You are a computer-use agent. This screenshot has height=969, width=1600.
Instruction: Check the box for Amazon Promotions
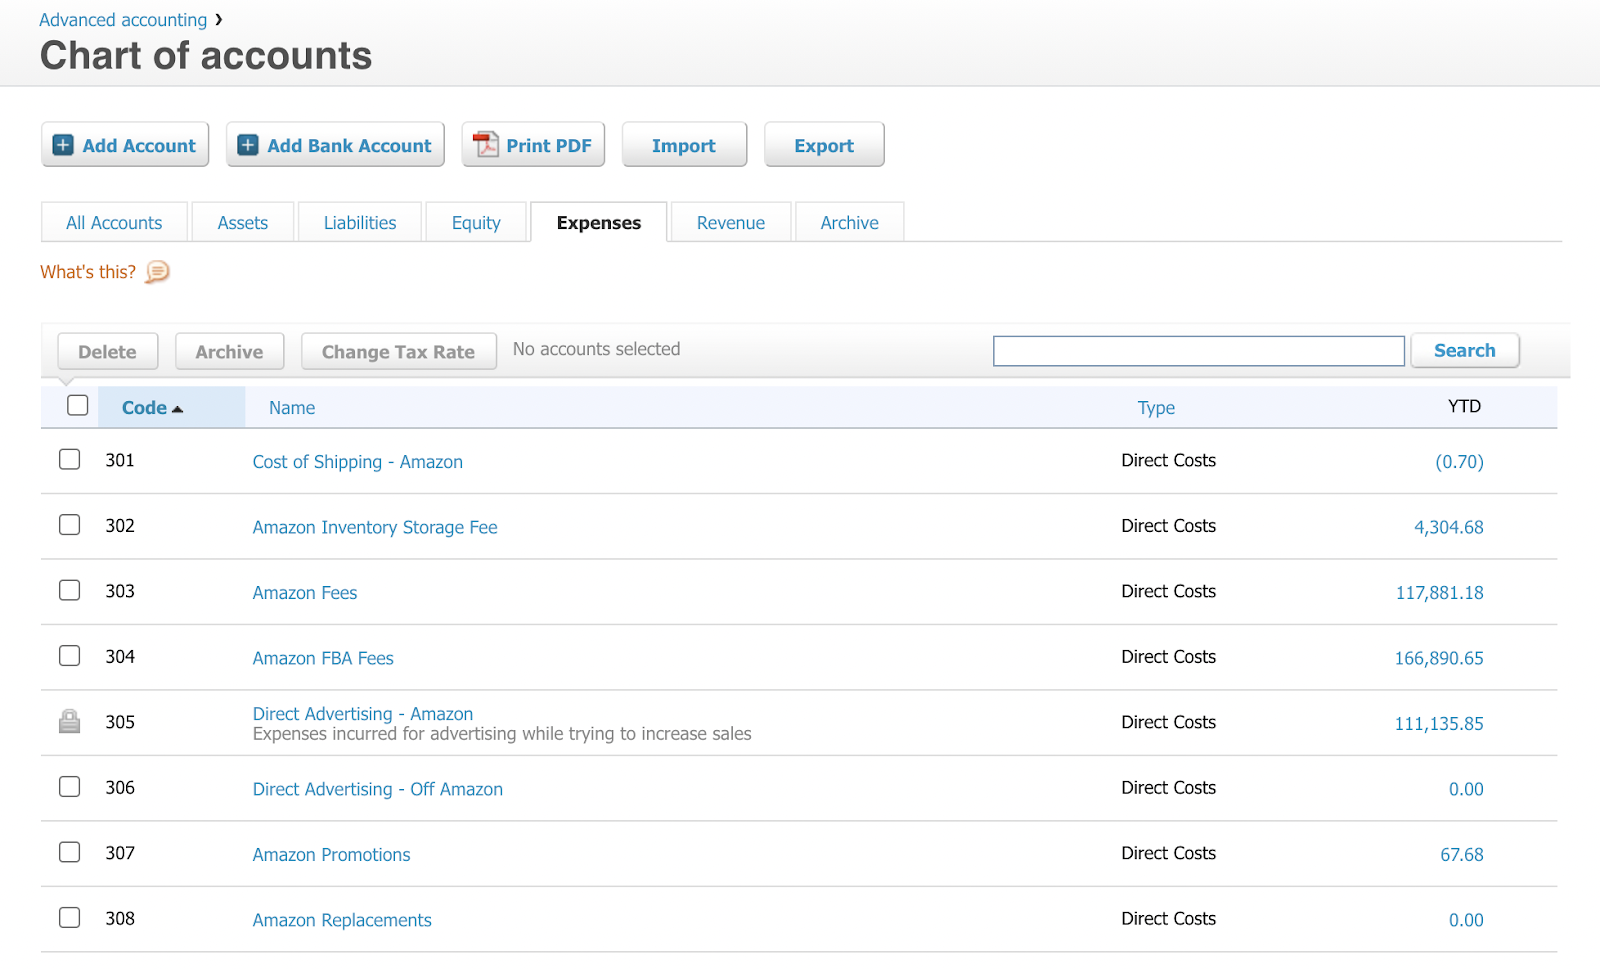coord(69,852)
